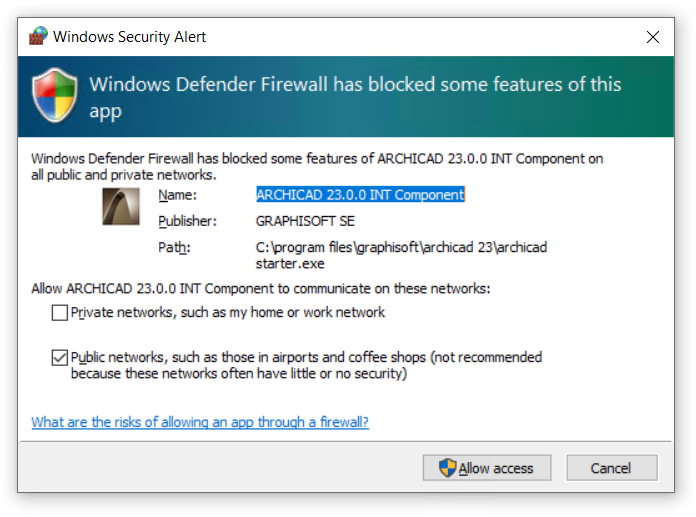
Task: Click the Name: field label
Action: point(178,195)
